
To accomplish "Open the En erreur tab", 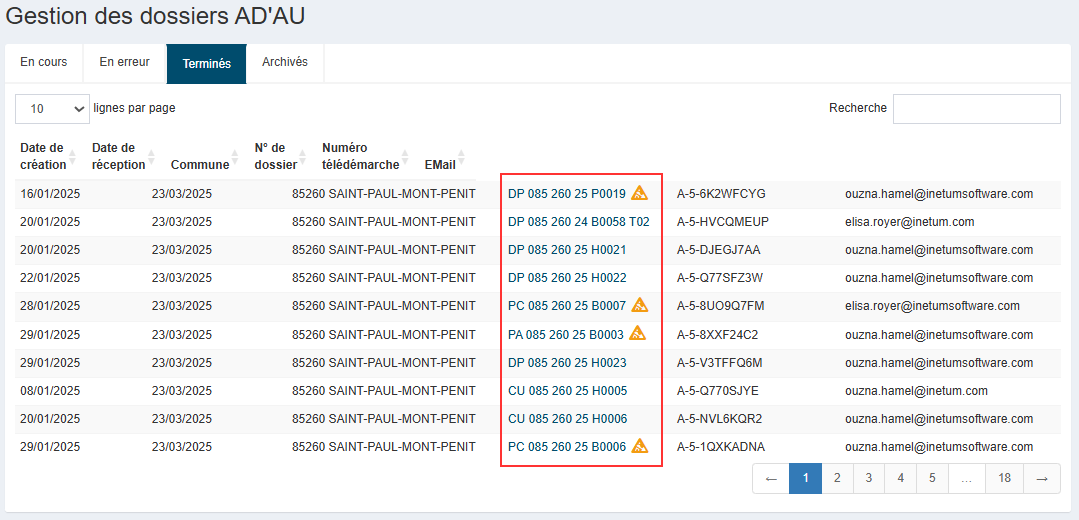I will coord(124,62).
